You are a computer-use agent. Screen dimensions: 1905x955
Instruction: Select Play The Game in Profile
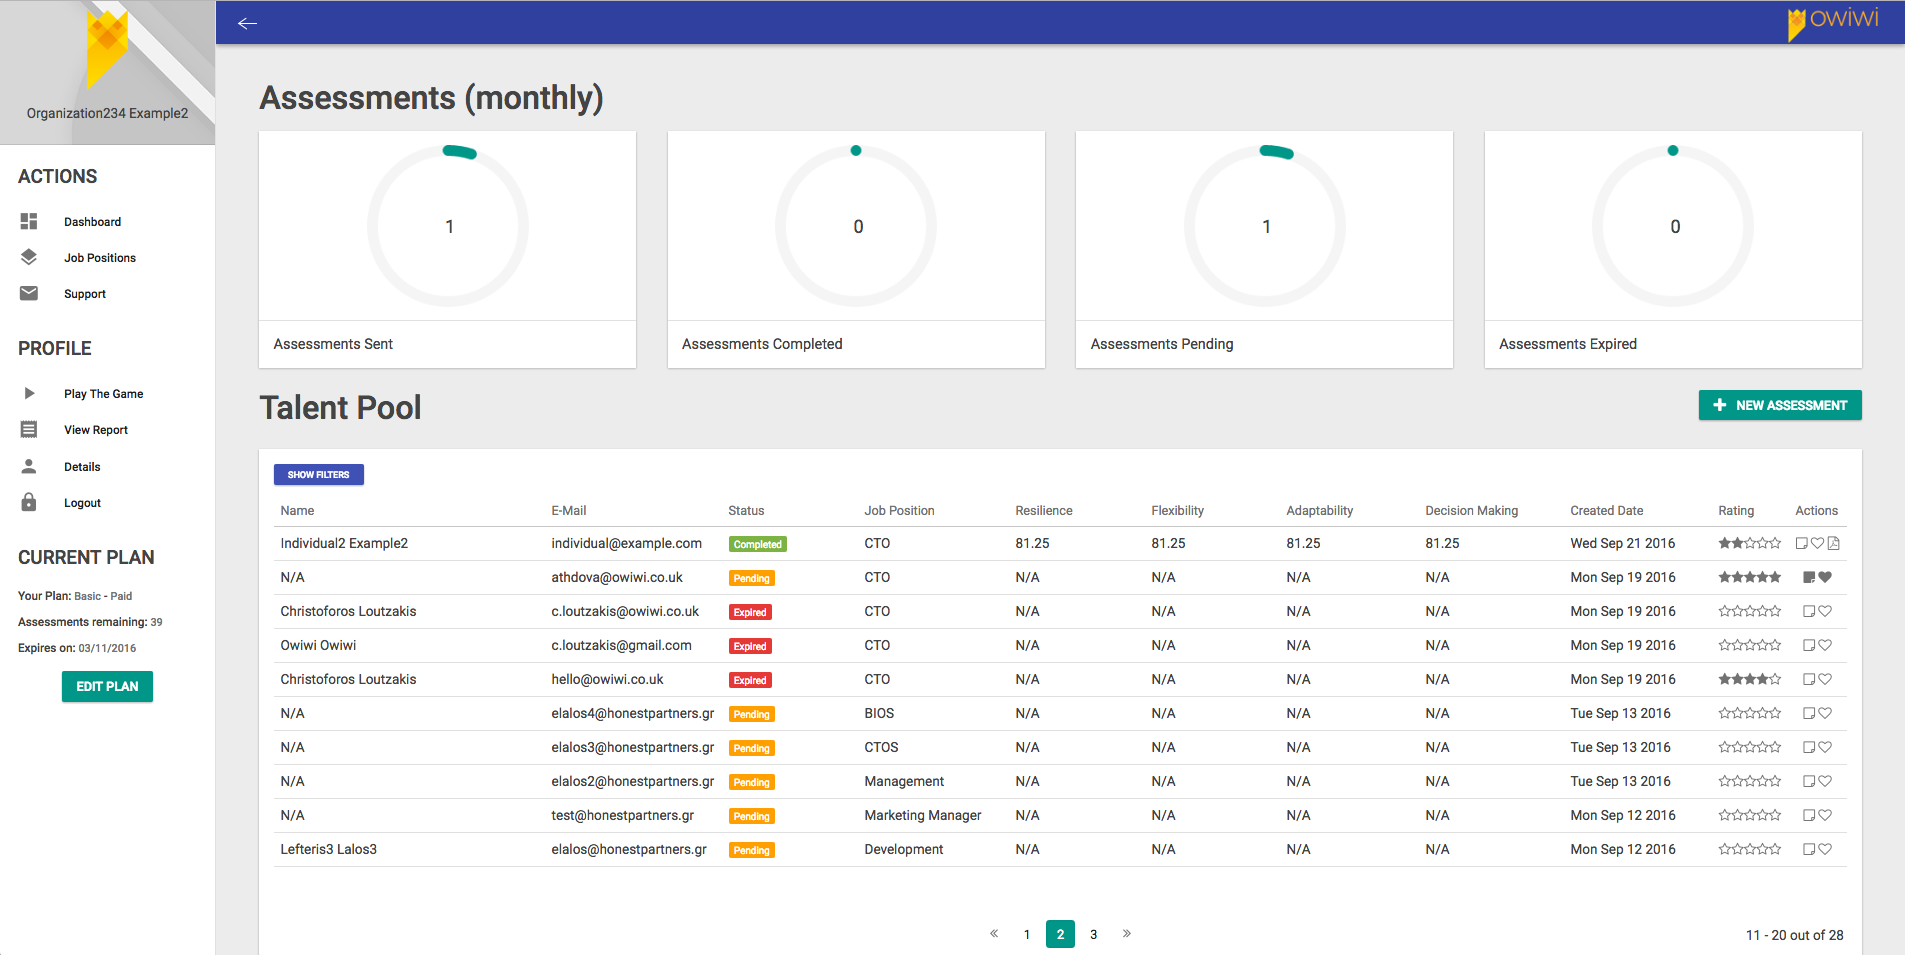[103, 394]
